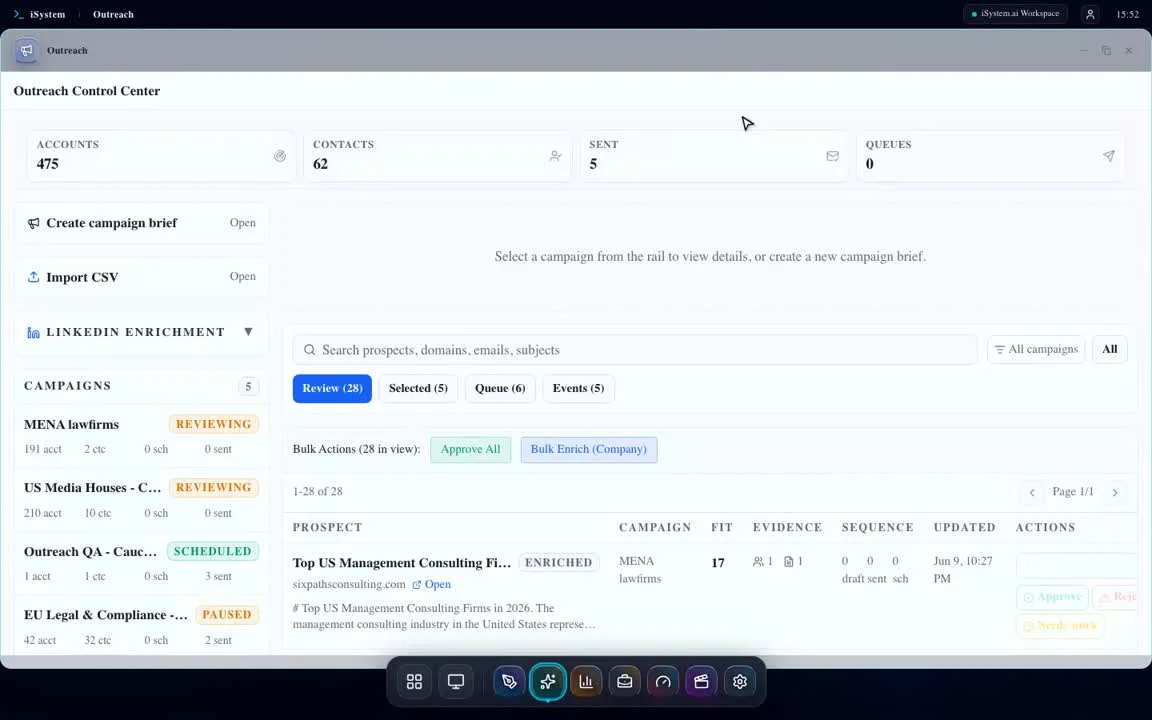Viewport: 1152px width, 720px height.
Task: Open the sparkles app in dock
Action: 547,682
